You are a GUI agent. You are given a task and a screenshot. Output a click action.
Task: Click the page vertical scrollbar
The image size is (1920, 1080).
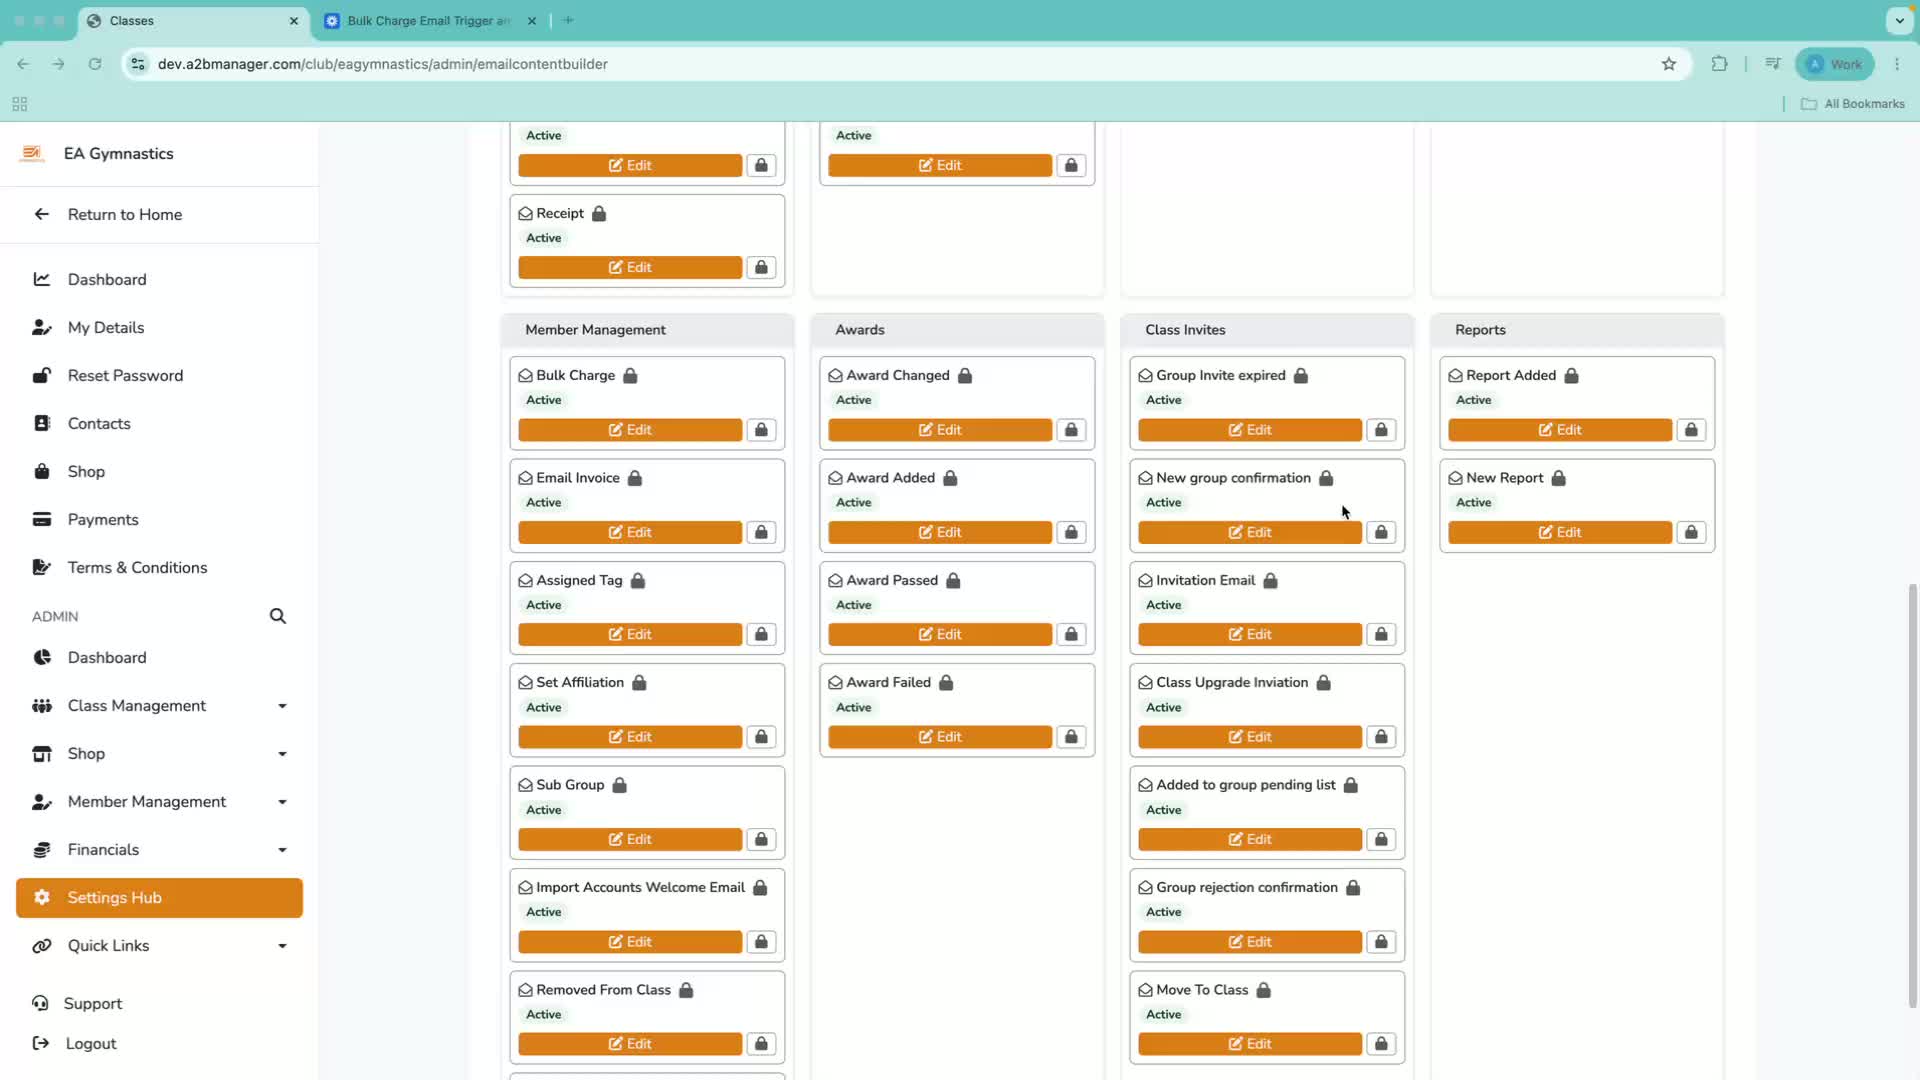pyautogui.click(x=1913, y=795)
